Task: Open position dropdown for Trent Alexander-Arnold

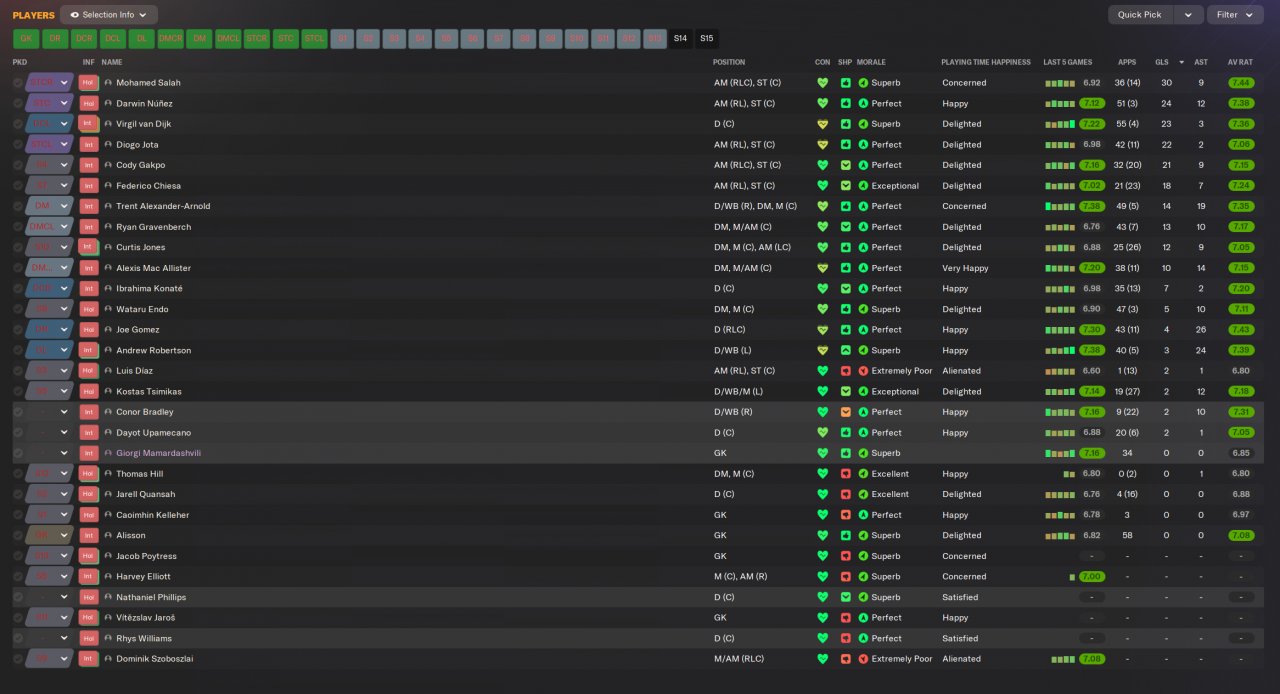Action: click(65, 206)
